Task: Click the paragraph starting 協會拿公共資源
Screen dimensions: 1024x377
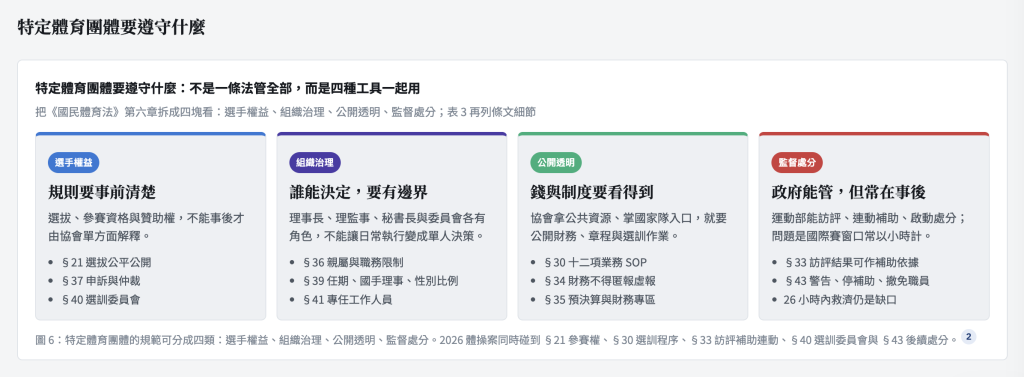Action: tap(628, 226)
